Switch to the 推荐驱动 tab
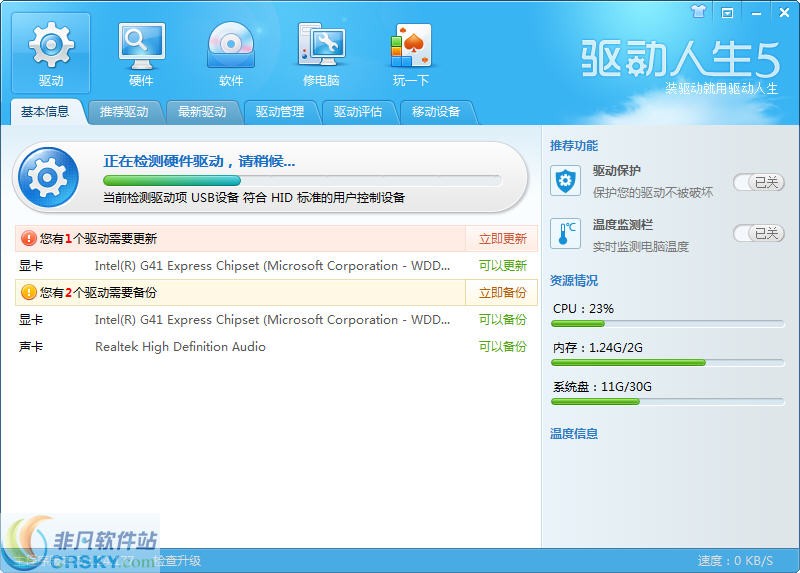 124,112
